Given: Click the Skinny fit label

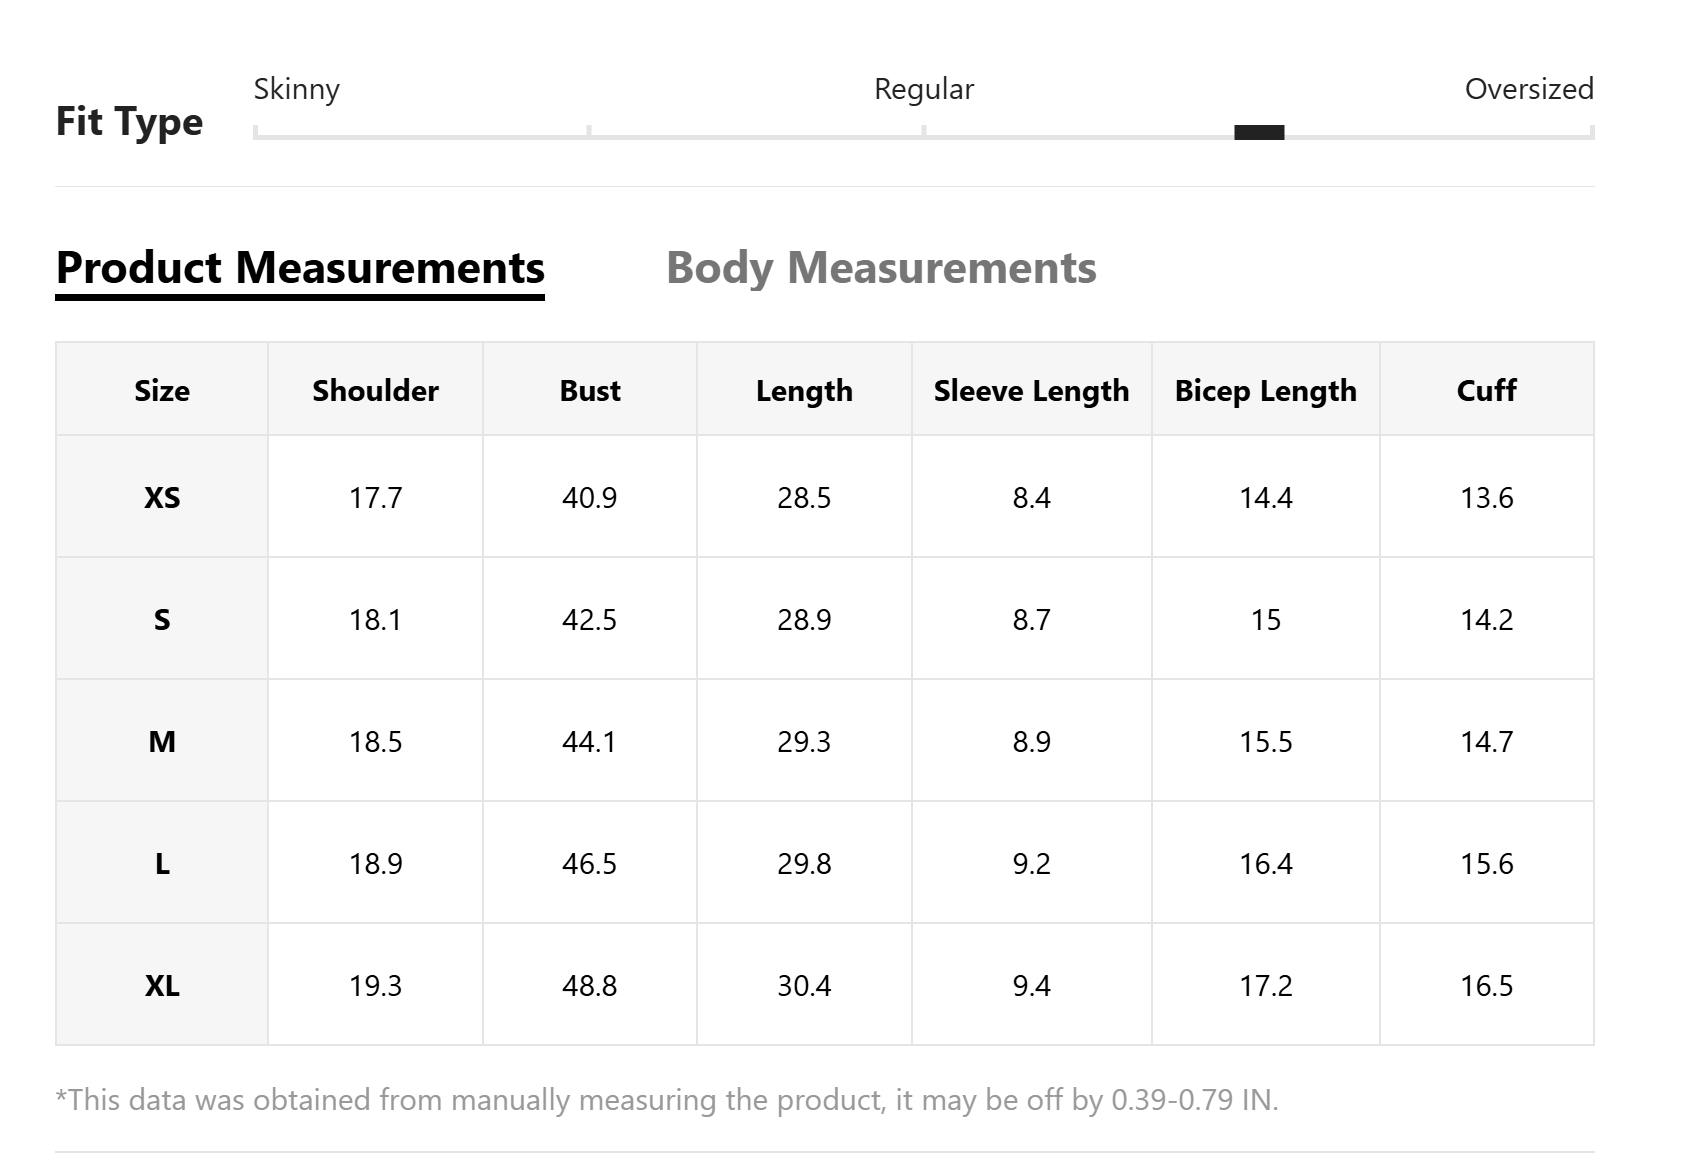Looking at the screenshot, I should point(297,89).
